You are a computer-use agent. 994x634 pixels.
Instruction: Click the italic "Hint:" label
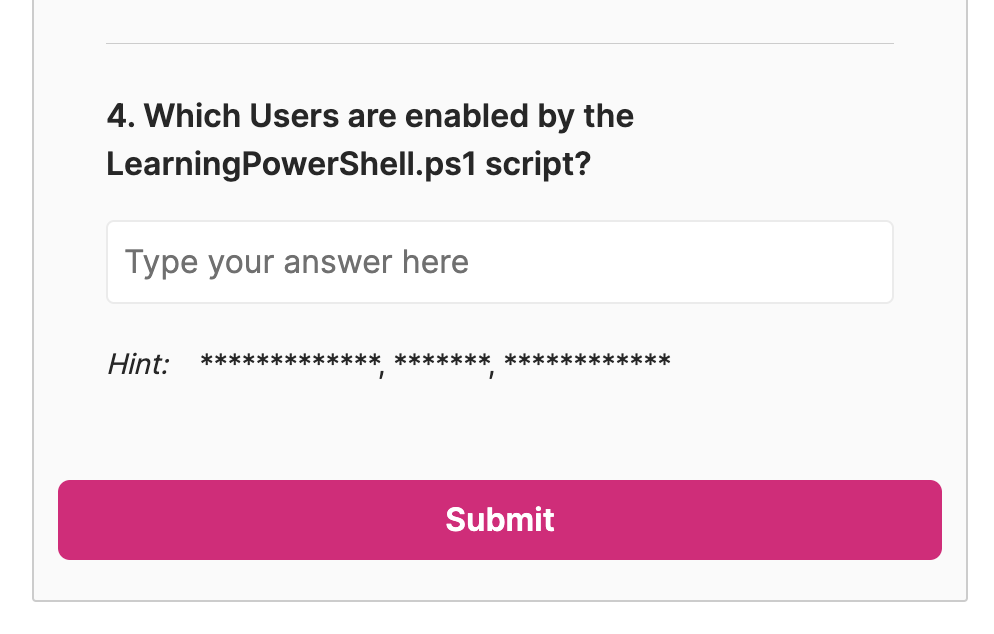(138, 364)
